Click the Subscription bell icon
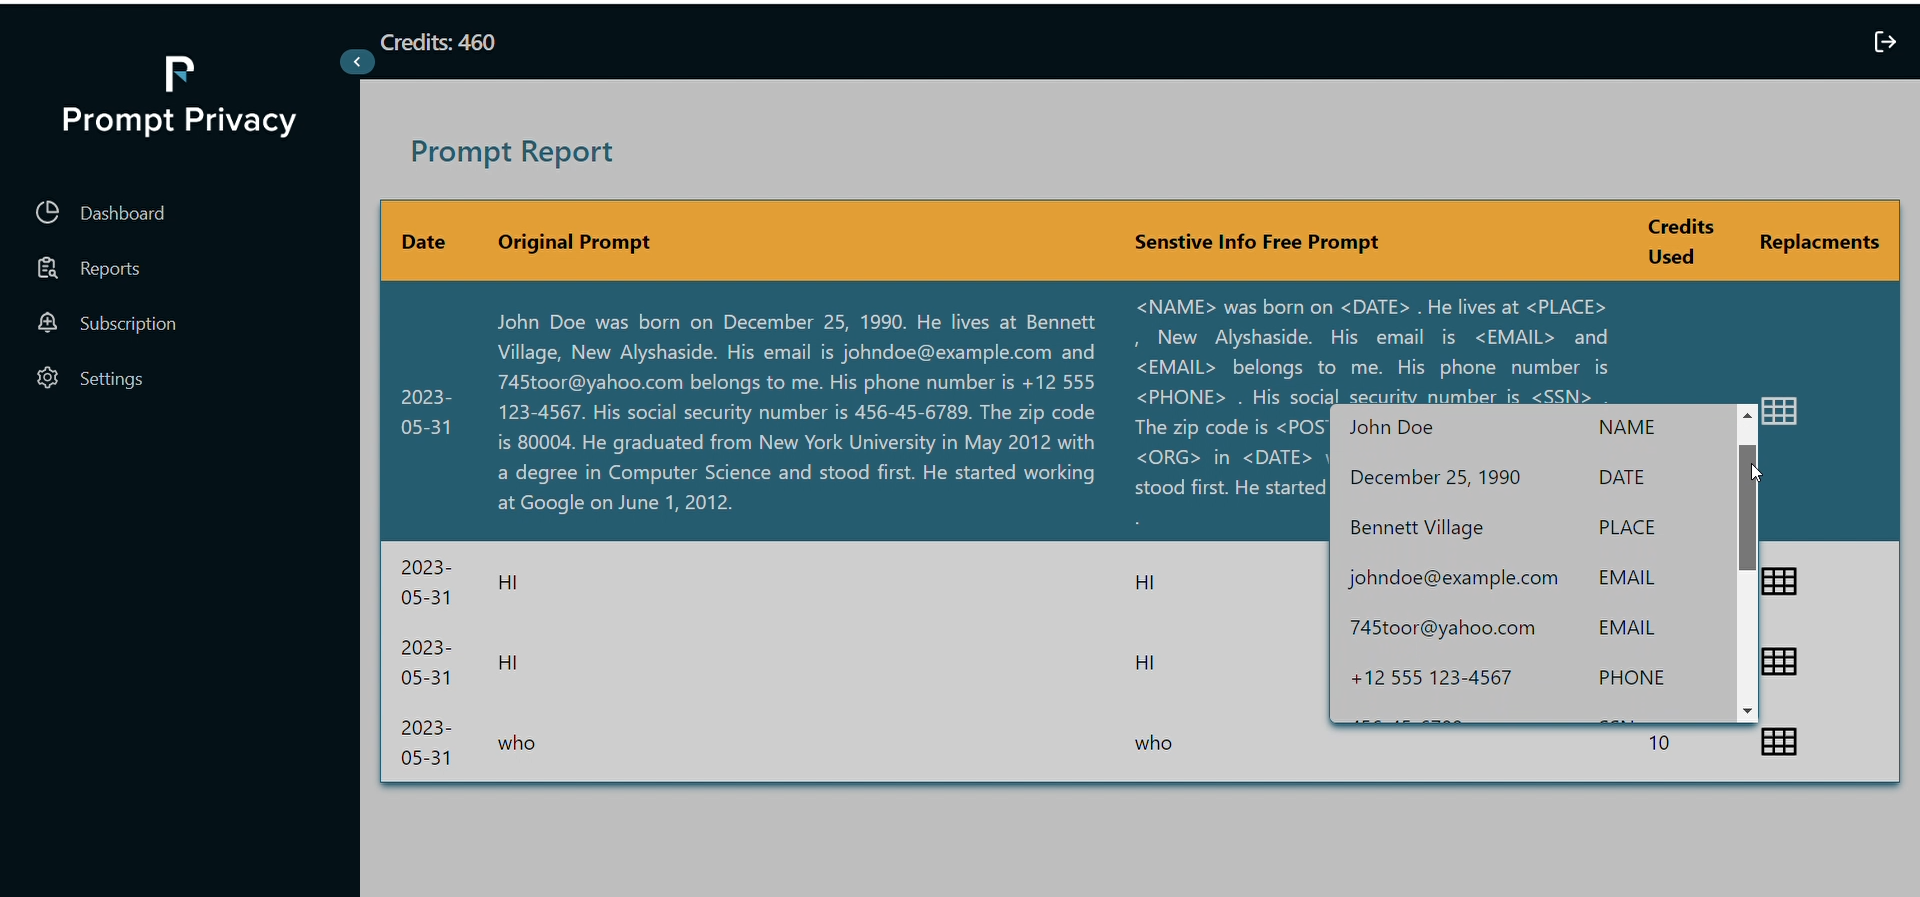1920x897 pixels. click(x=47, y=322)
